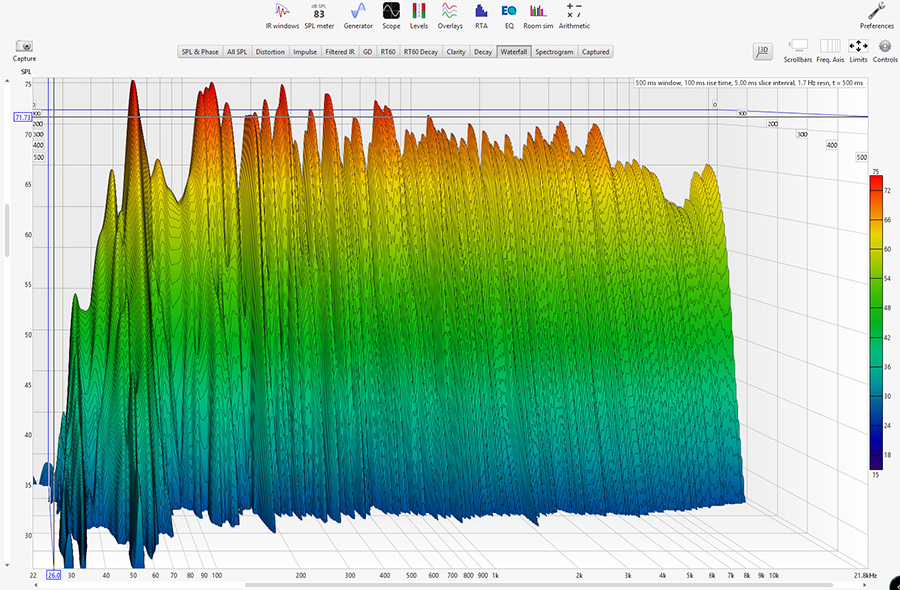Switch to the SPL & Phase tab

point(200,51)
